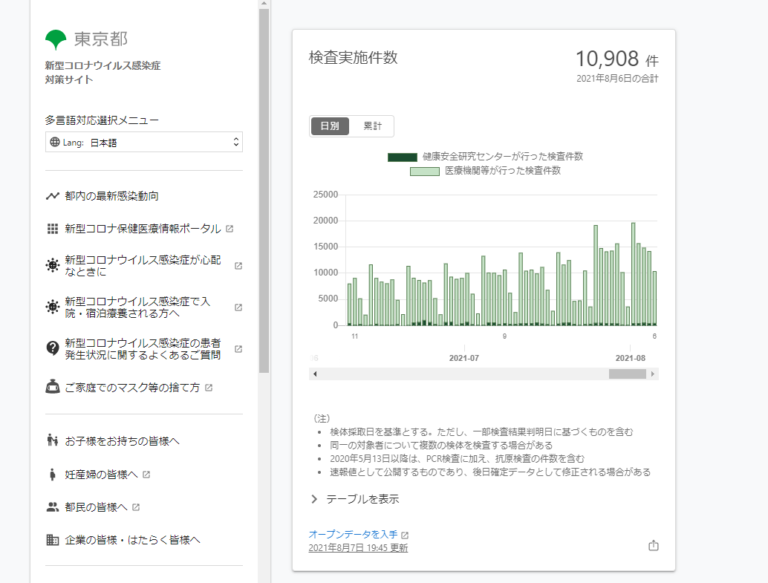
Task: Click external link icon after 都民の皆様へ
Action: pyautogui.click(x=136, y=507)
